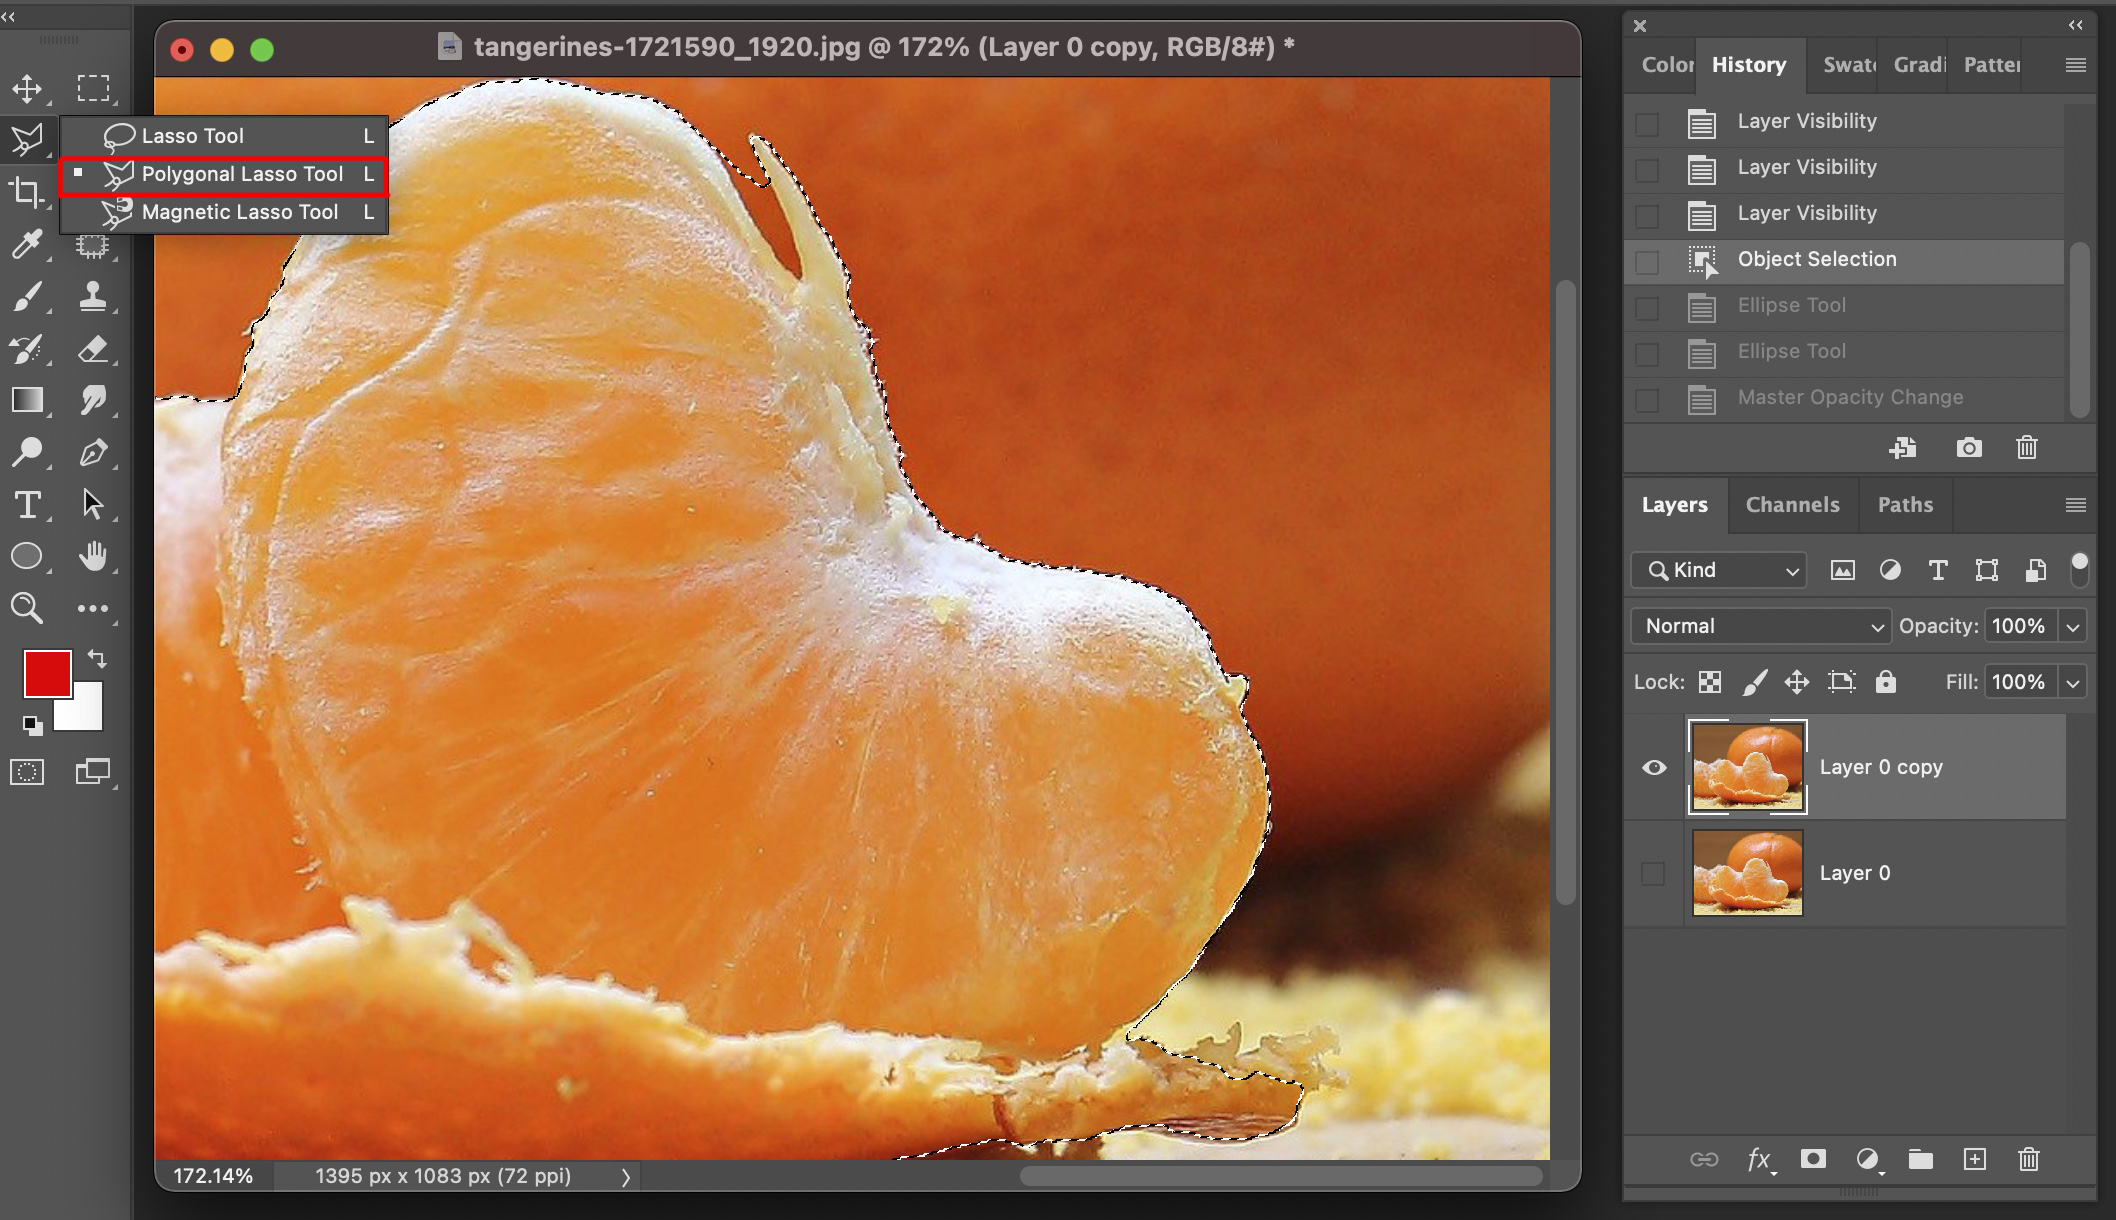Image resolution: width=2116 pixels, height=1220 pixels.
Task: Click the Add layer mask icon
Action: pos(1813,1159)
